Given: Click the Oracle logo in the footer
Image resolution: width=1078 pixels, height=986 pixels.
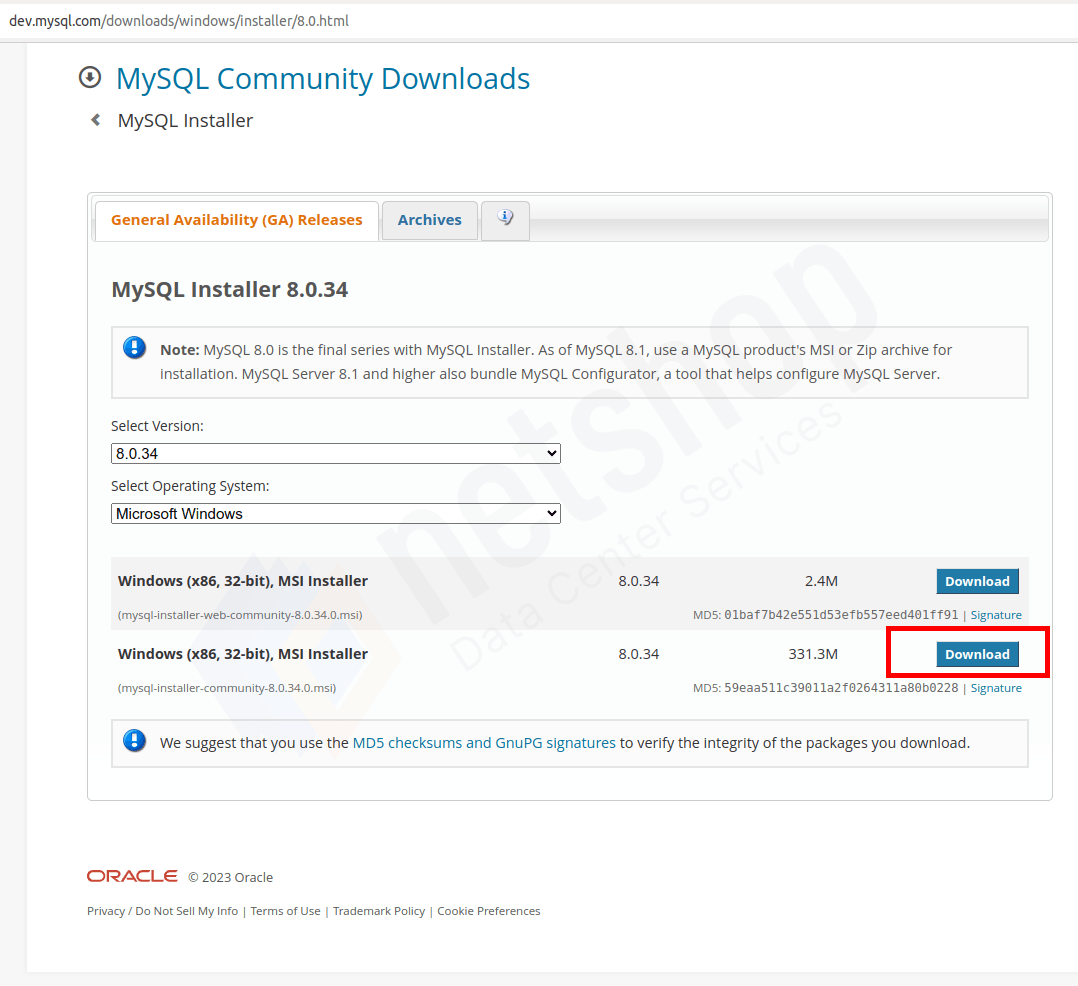Looking at the screenshot, I should 132,875.
